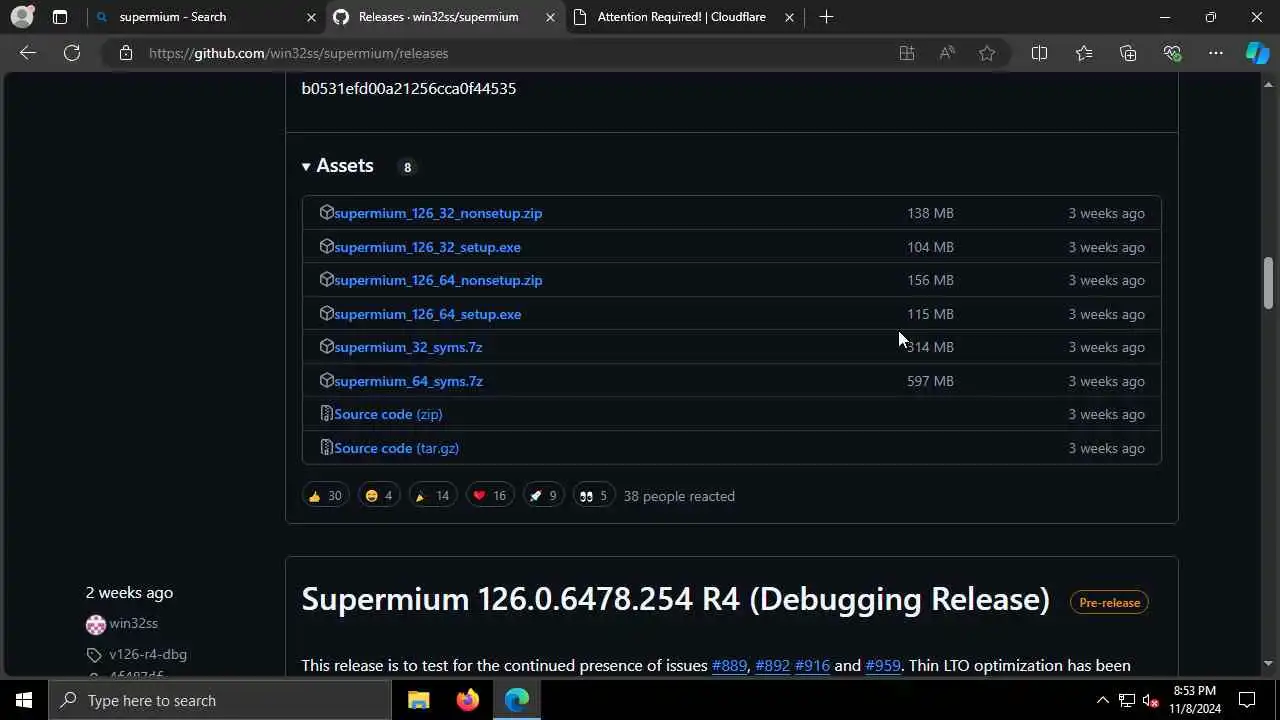Viewport: 1280px width, 720px height.
Task: Close the Attention Required Cloudflare tab
Action: [789, 17]
